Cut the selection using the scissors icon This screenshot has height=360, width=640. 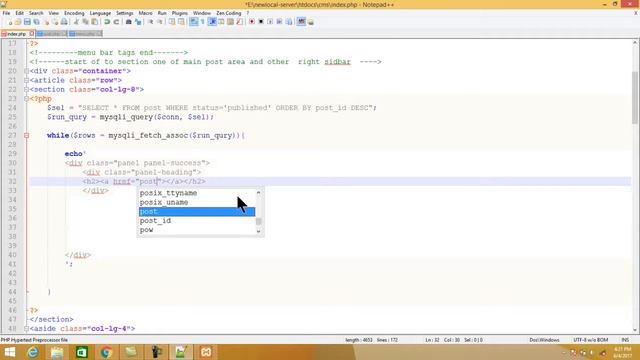click(x=76, y=22)
